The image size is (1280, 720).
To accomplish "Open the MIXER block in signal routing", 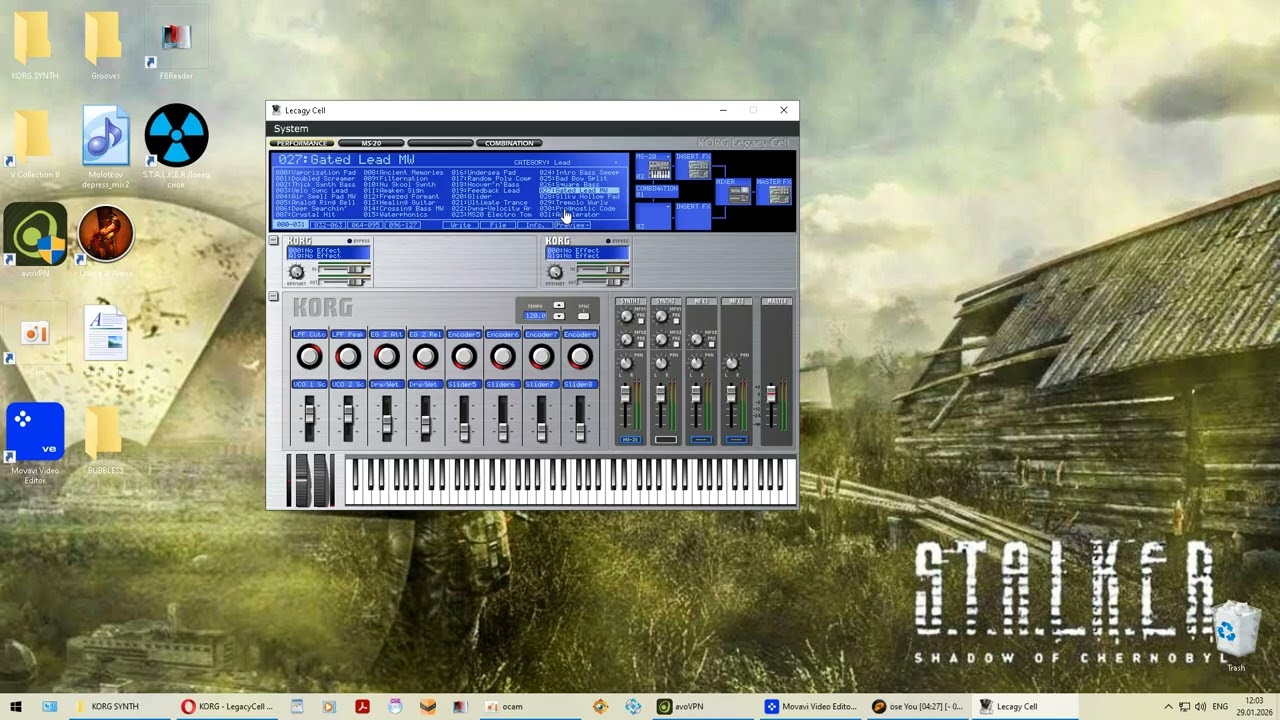I will click(733, 191).
